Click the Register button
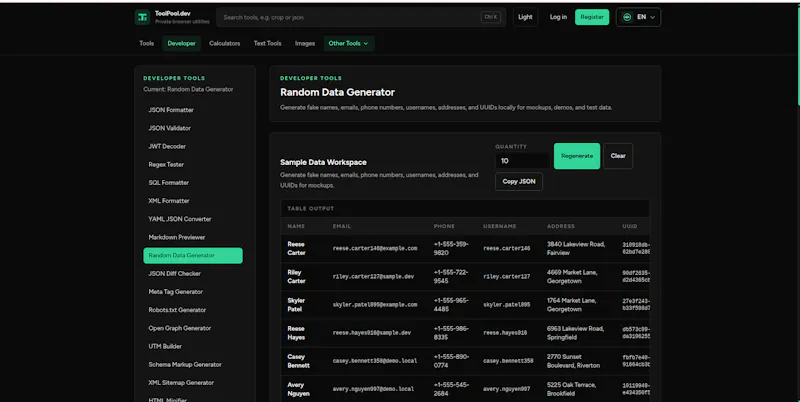 point(592,17)
